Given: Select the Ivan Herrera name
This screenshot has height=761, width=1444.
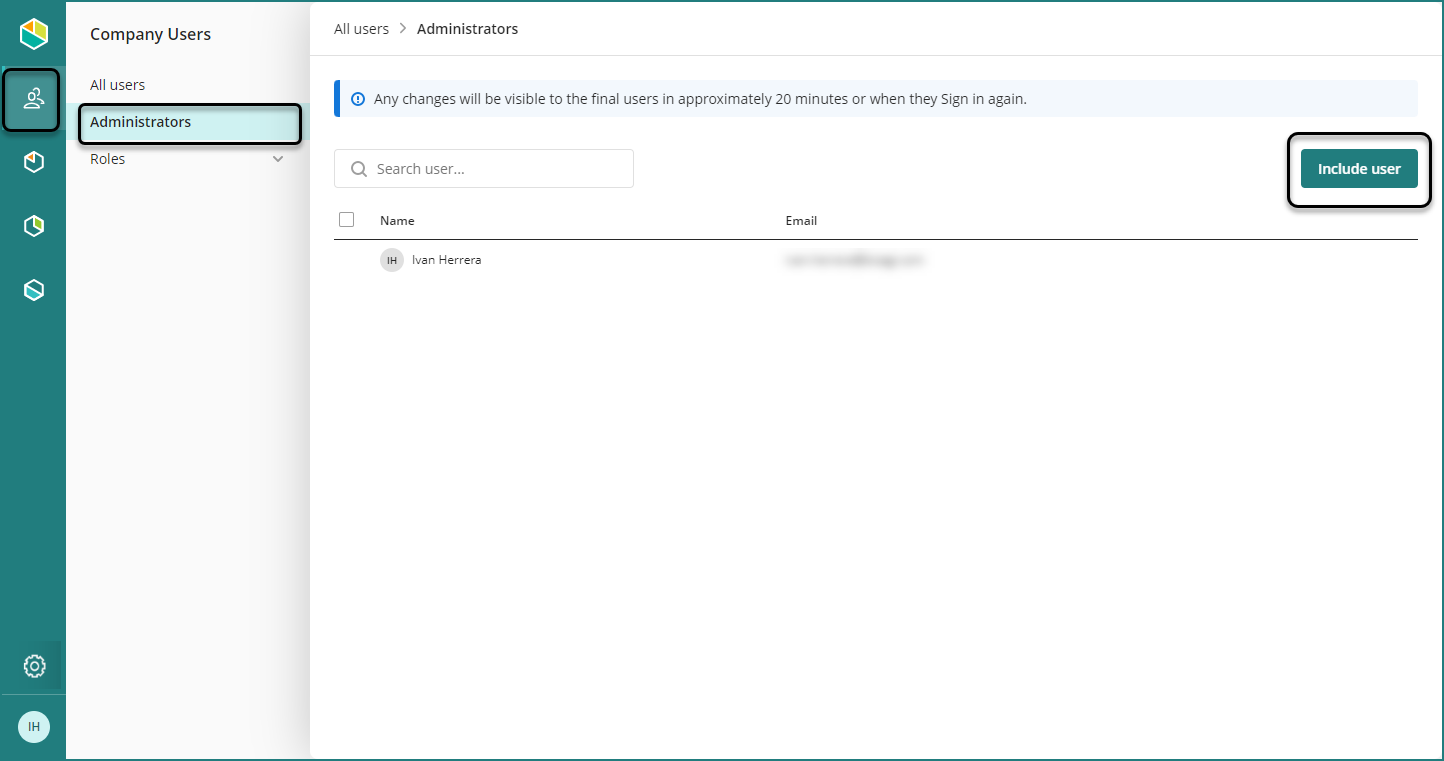Looking at the screenshot, I should coord(446,260).
